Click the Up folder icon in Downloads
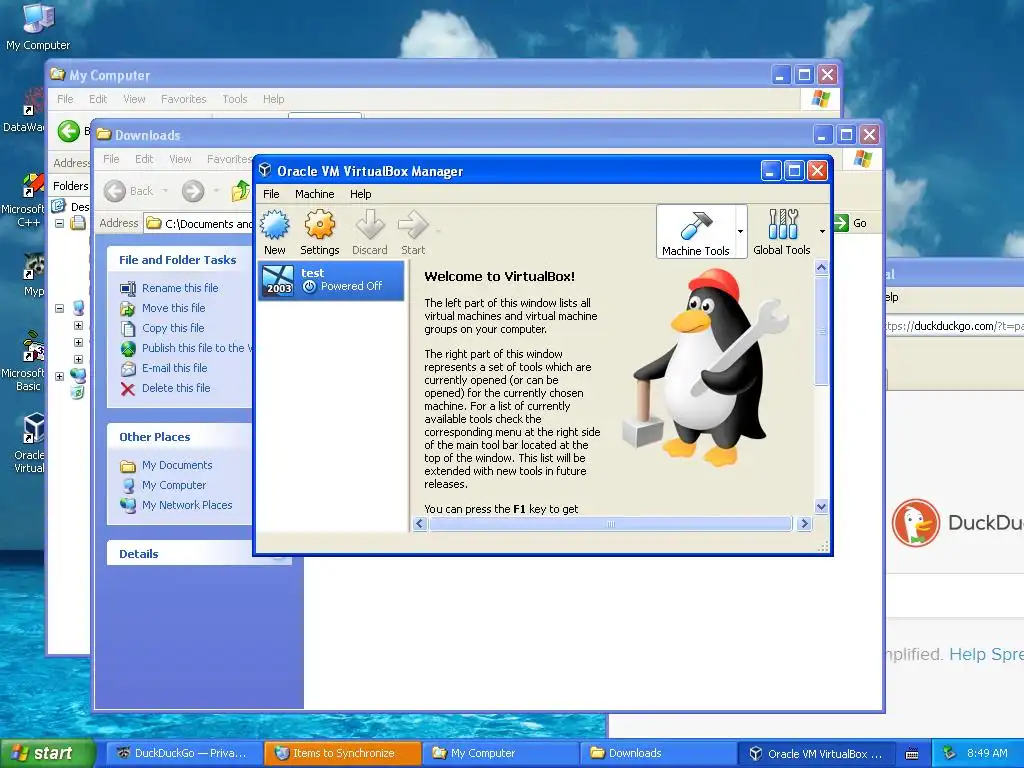Image resolution: width=1024 pixels, height=768 pixels. point(241,191)
